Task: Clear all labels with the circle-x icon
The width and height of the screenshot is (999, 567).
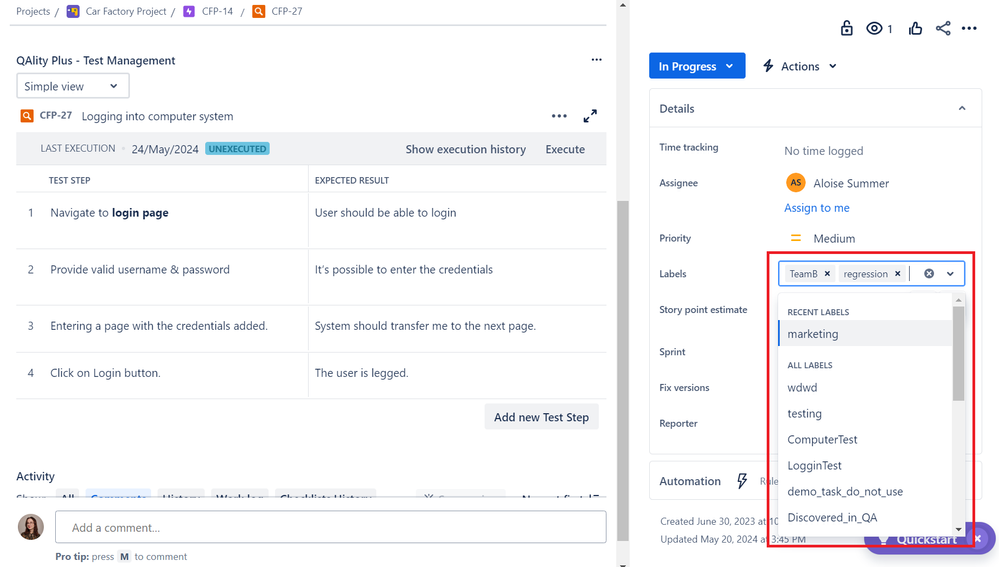Action: pyautogui.click(x=929, y=273)
